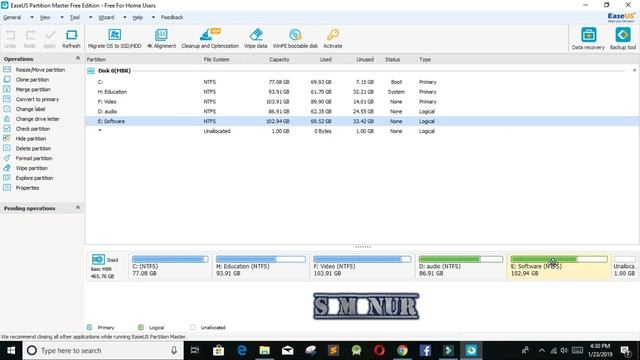
Task: Sort by the Used column header
Action: pos(325,60)
